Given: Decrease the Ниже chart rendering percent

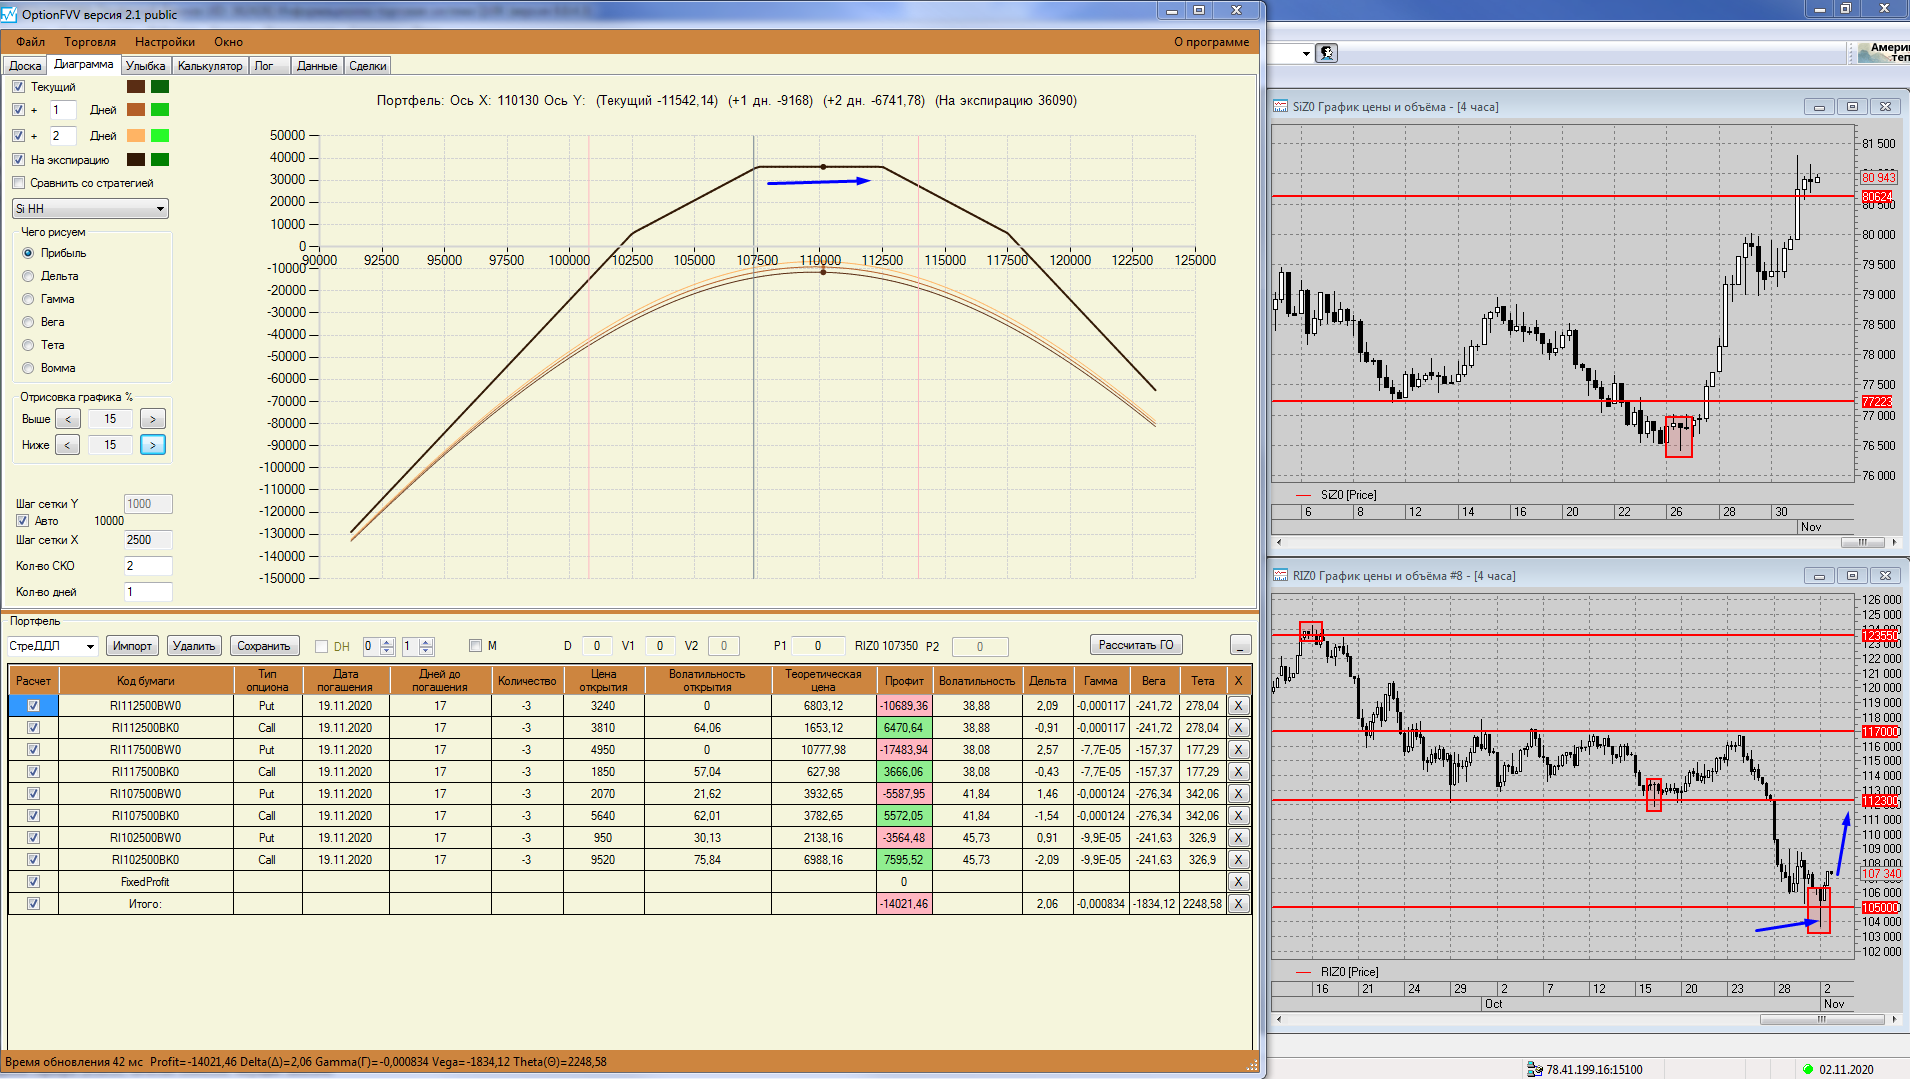Looking at the screenshot, I should point(68,445).
